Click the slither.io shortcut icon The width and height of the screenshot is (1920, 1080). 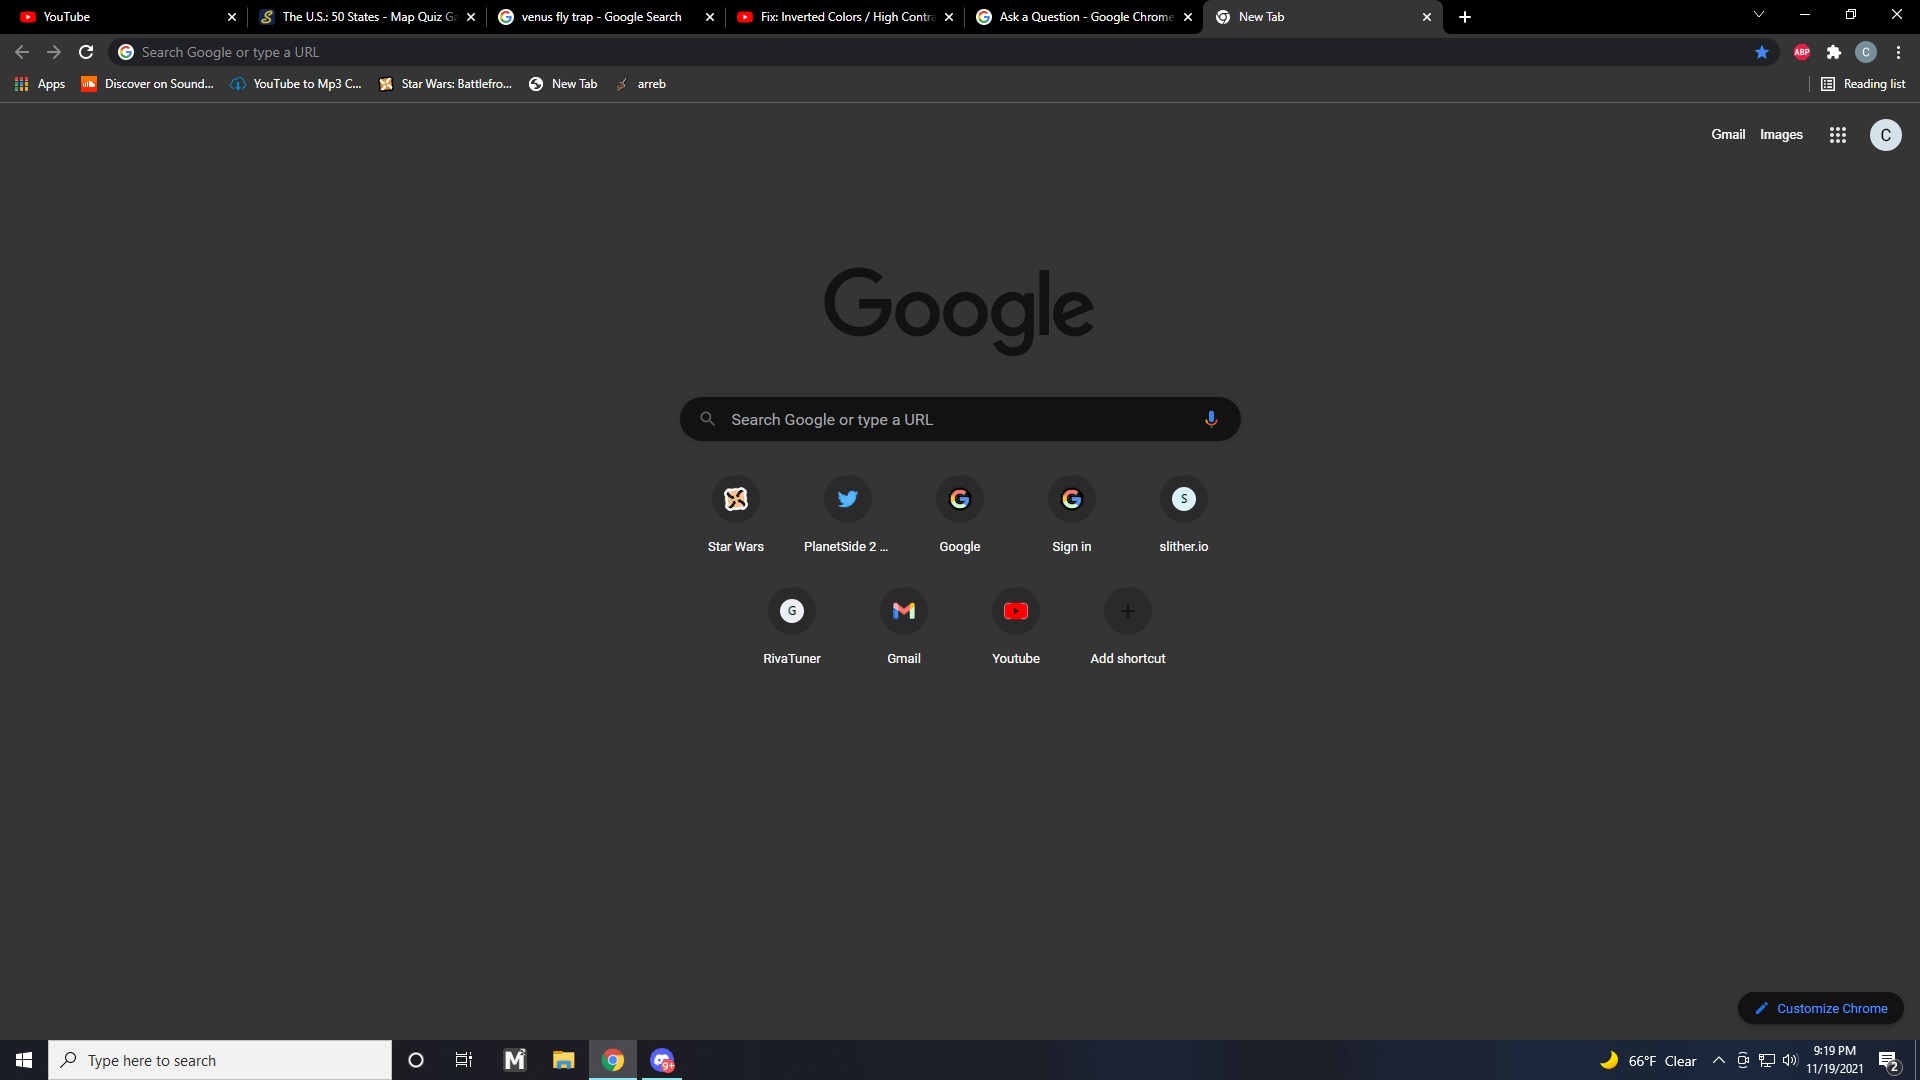1183,498
